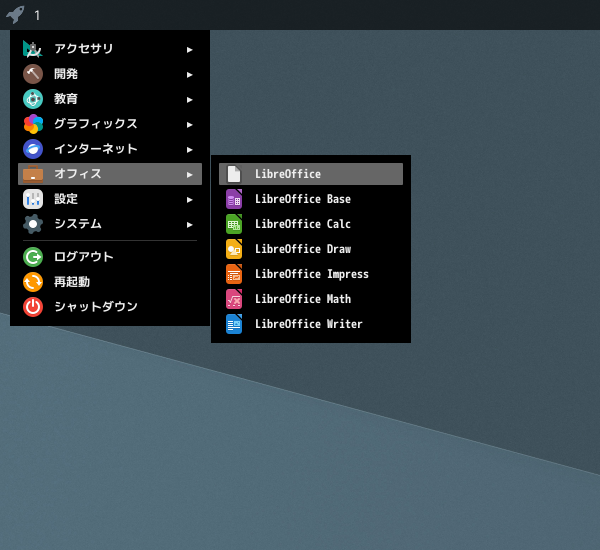Expand the 教育 submenu arrow
Image resolution: width=600 pixels, height=550 pixels.
point(189,100)
